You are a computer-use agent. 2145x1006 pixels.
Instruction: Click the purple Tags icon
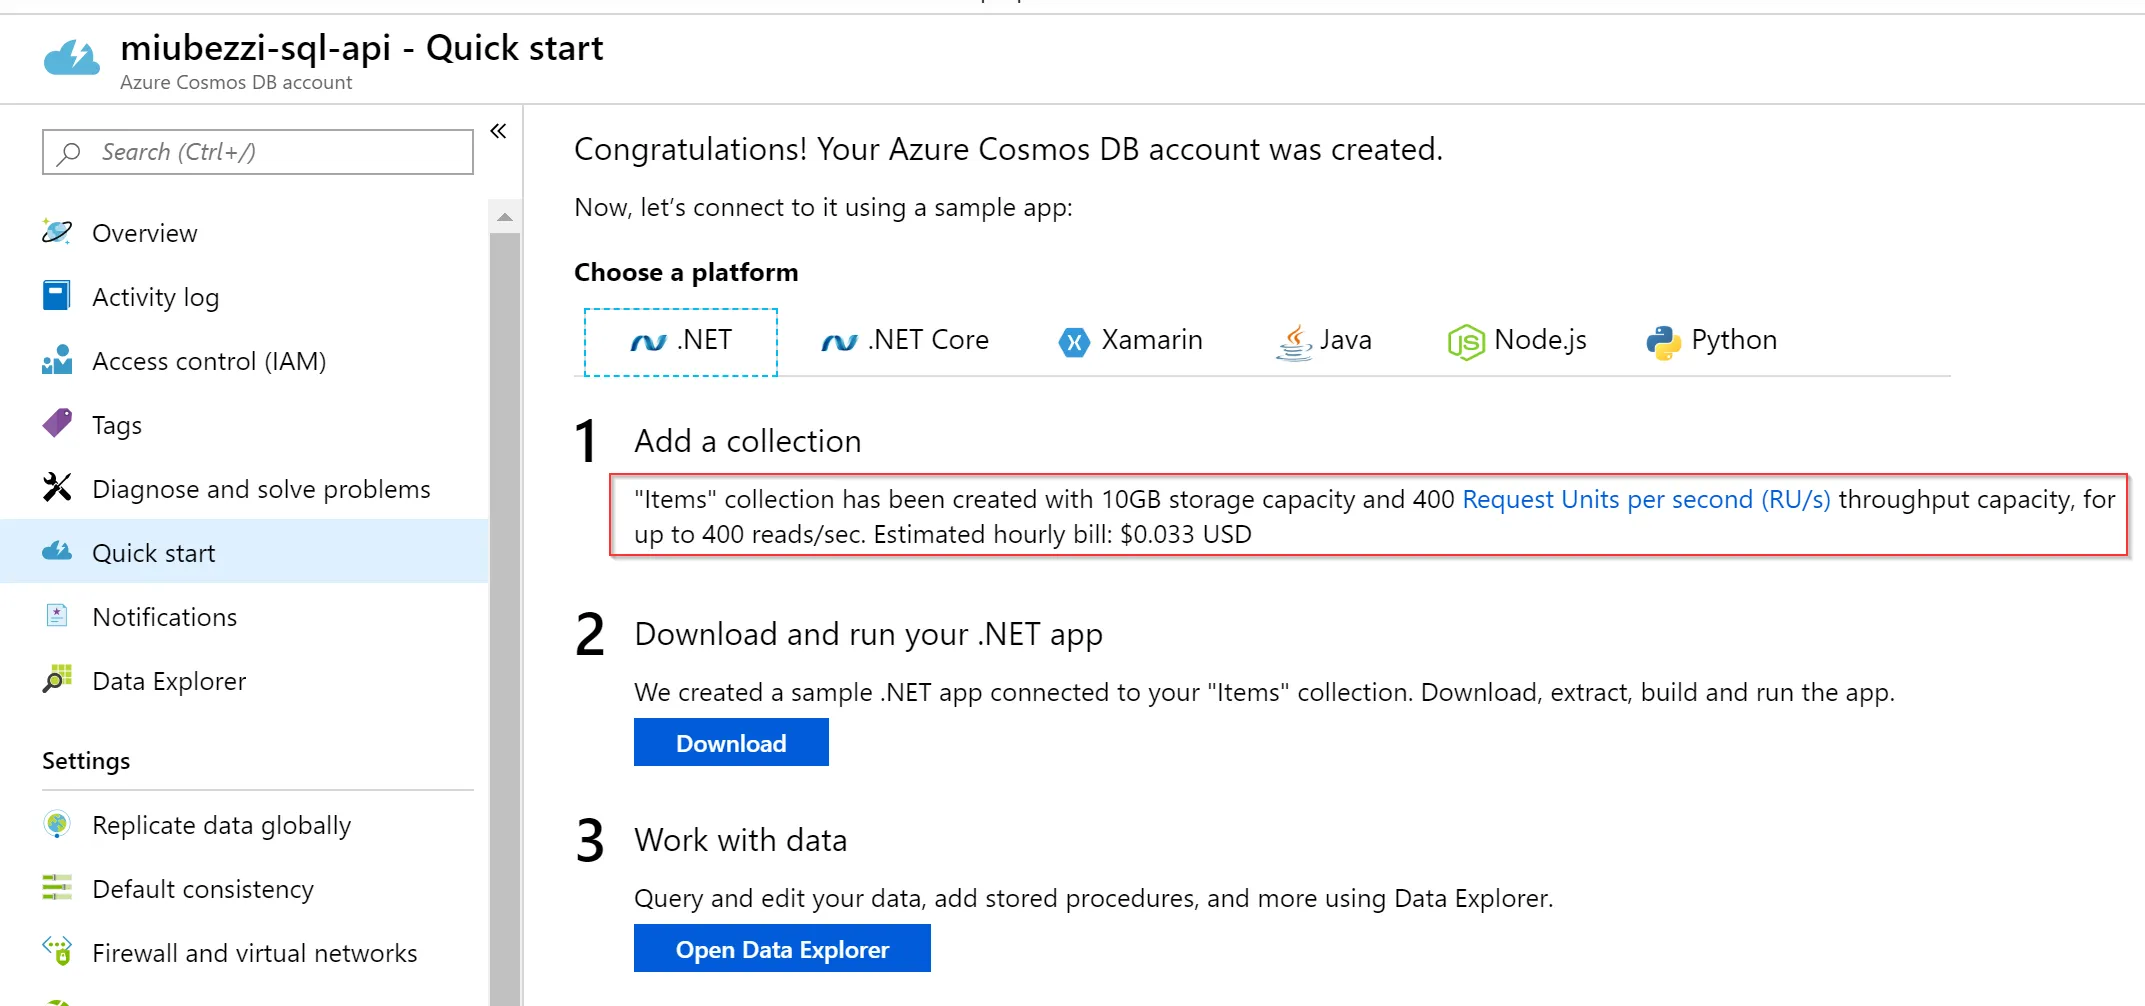tap(57, 424)
